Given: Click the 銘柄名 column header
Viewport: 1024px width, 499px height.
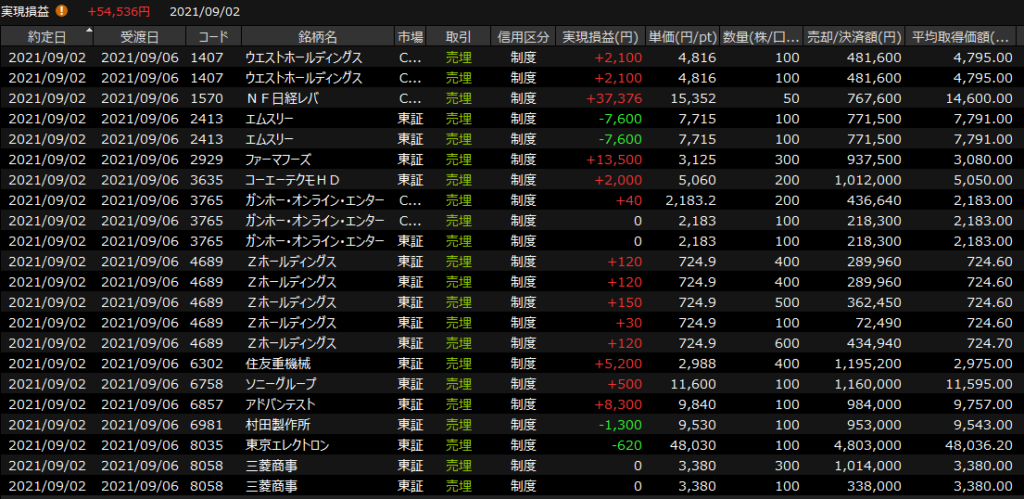Looking at the screenshot, I should pos(317,36).
